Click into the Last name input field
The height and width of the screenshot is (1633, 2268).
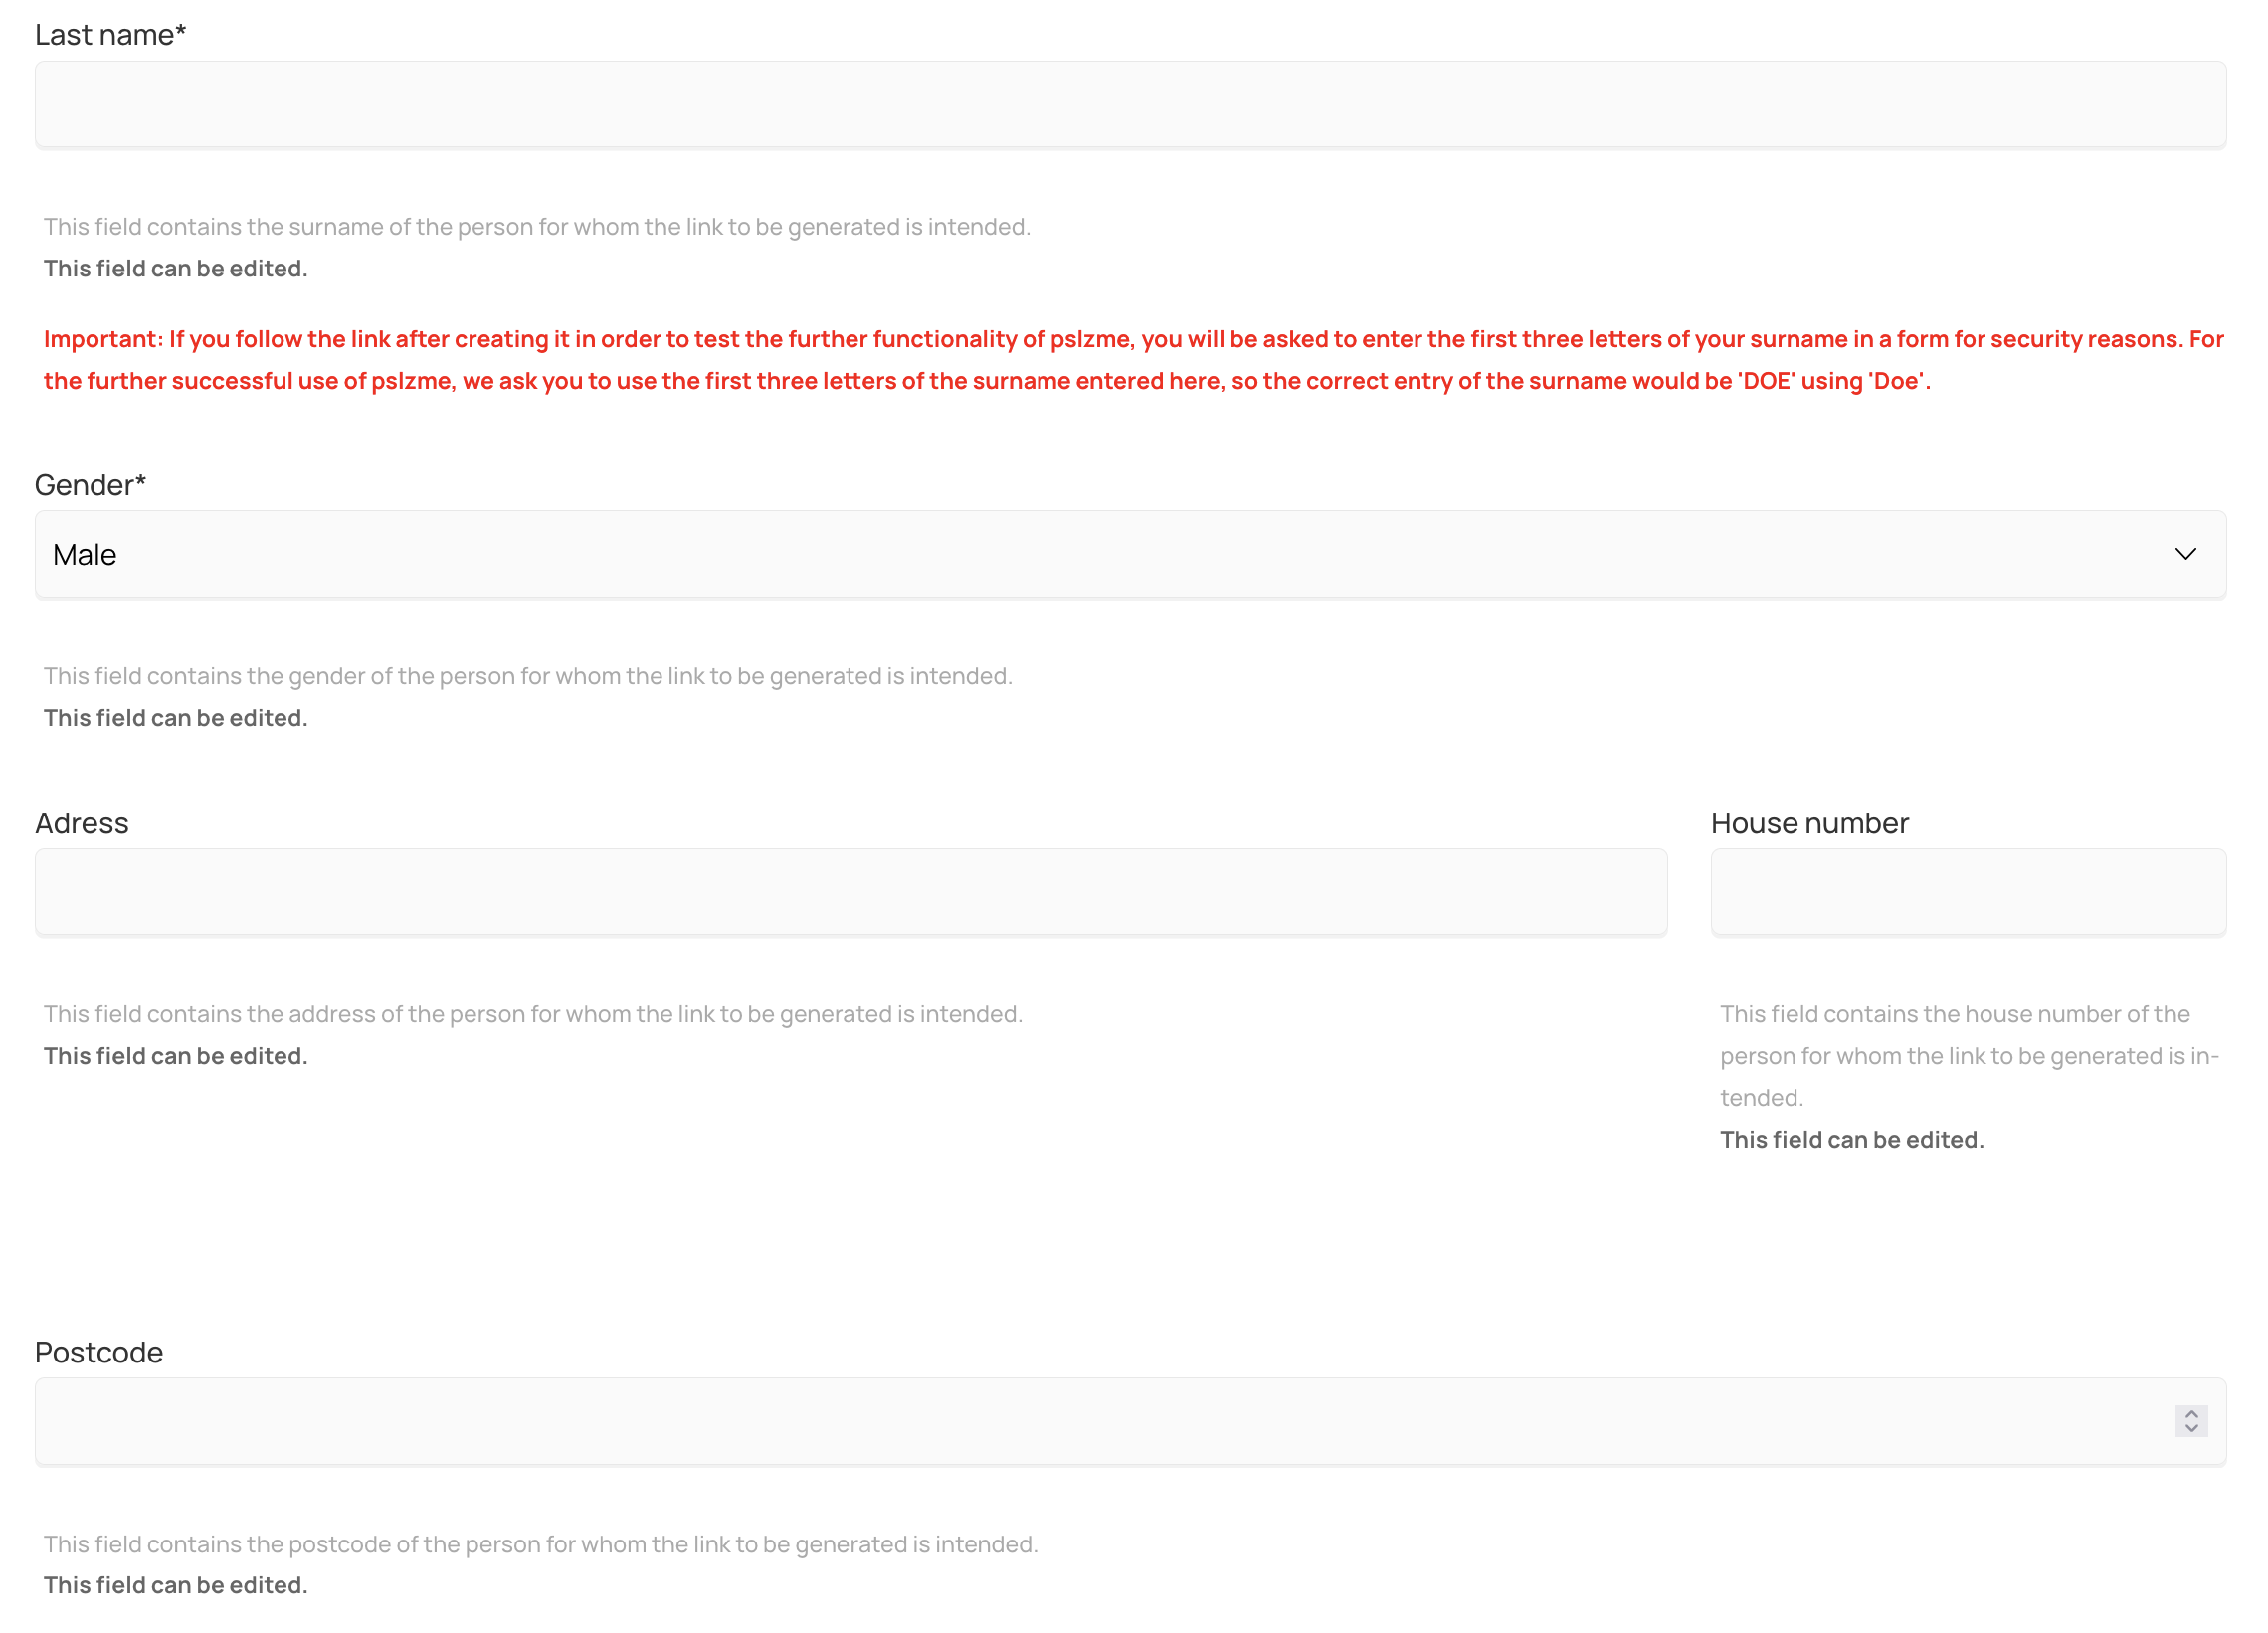[1130, 105]
